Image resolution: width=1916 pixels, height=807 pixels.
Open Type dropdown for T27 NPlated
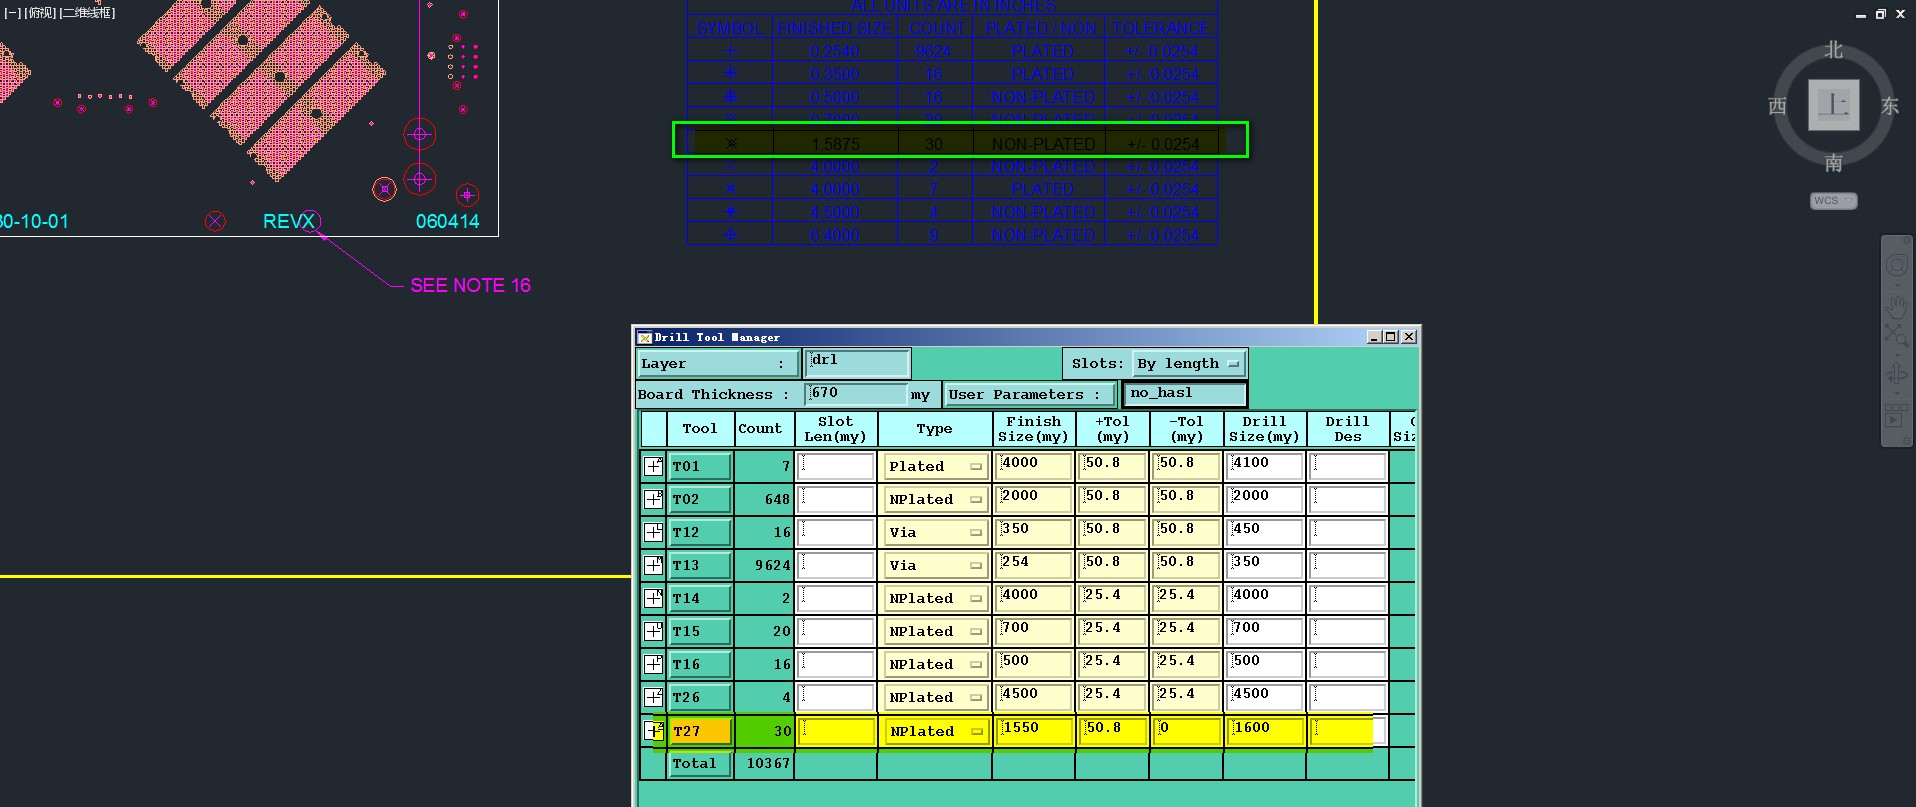point(935,731)
